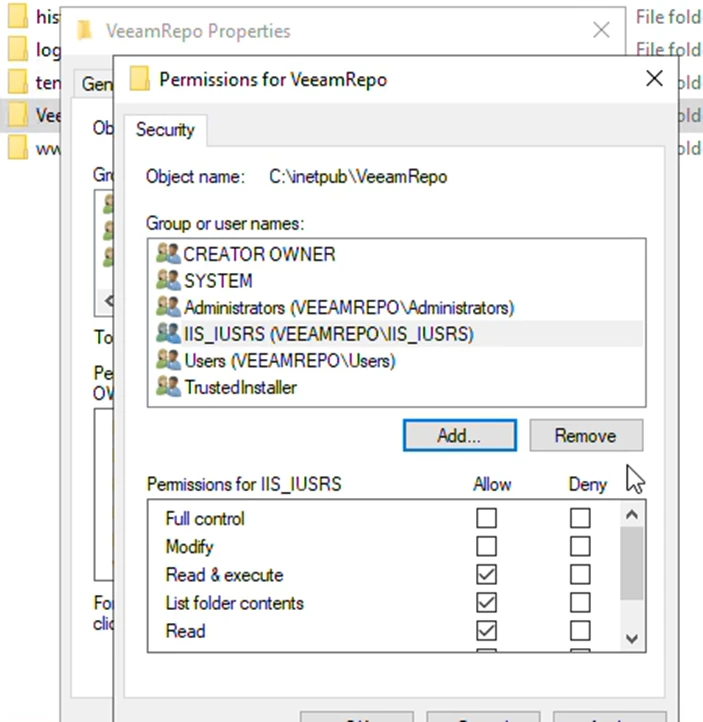Click the IIS_IUSRS user group icon
The height and width of the screenshot is (722, 703).
[168, 333]
